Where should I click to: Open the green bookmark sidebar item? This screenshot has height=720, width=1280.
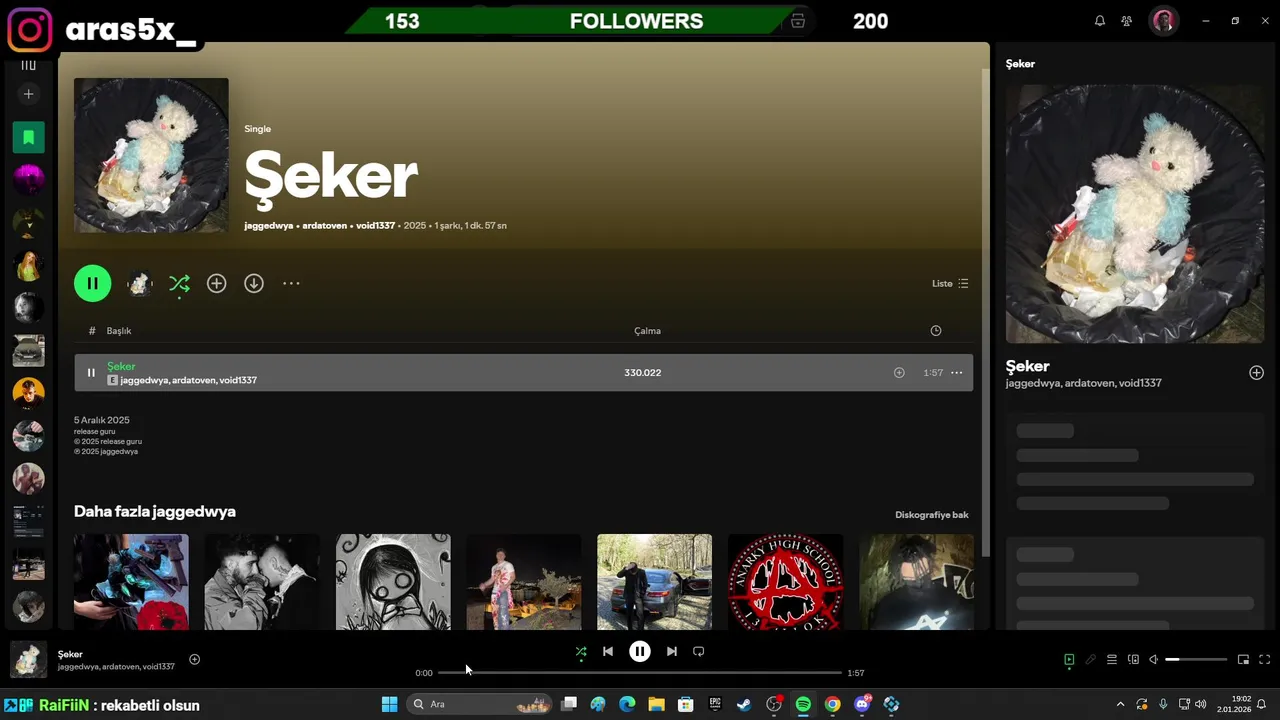(28, 137)
